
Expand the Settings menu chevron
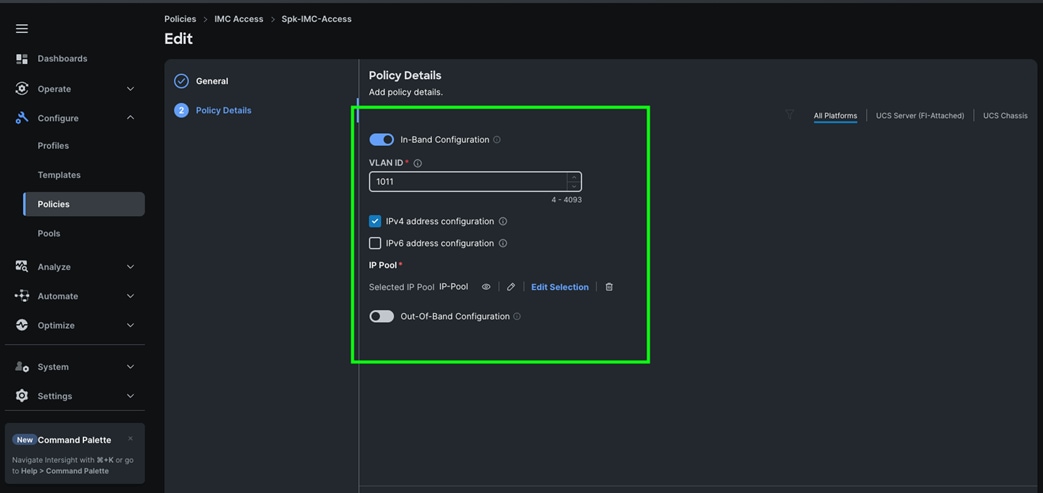(130, 396)
